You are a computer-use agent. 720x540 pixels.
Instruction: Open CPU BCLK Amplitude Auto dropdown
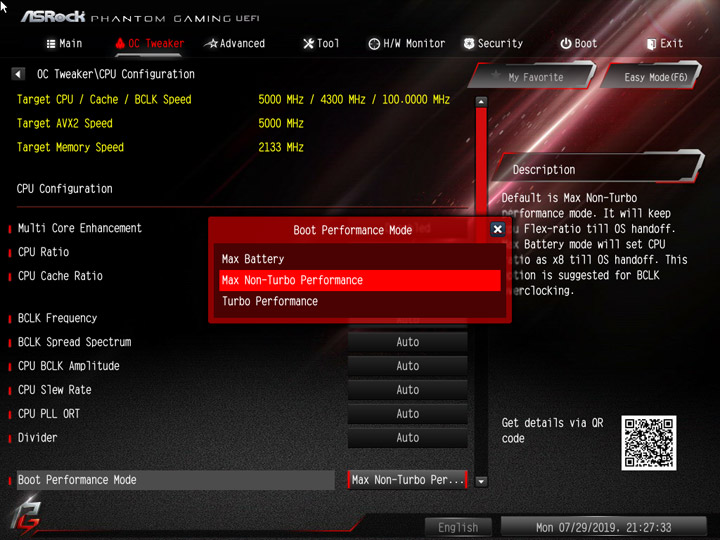point(407,366)
